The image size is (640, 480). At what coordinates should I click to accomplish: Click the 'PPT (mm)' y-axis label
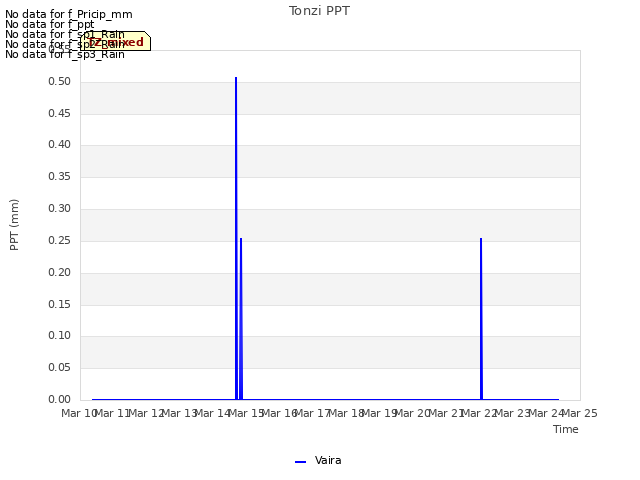14,225
